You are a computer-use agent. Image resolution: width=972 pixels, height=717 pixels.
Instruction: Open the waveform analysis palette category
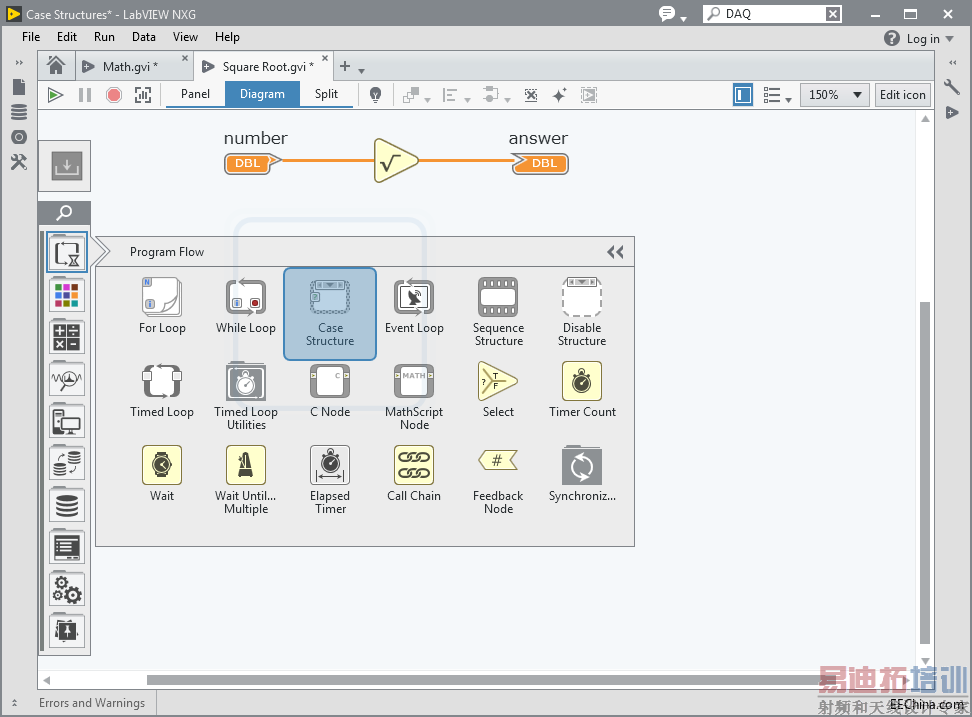coord(67,379)
